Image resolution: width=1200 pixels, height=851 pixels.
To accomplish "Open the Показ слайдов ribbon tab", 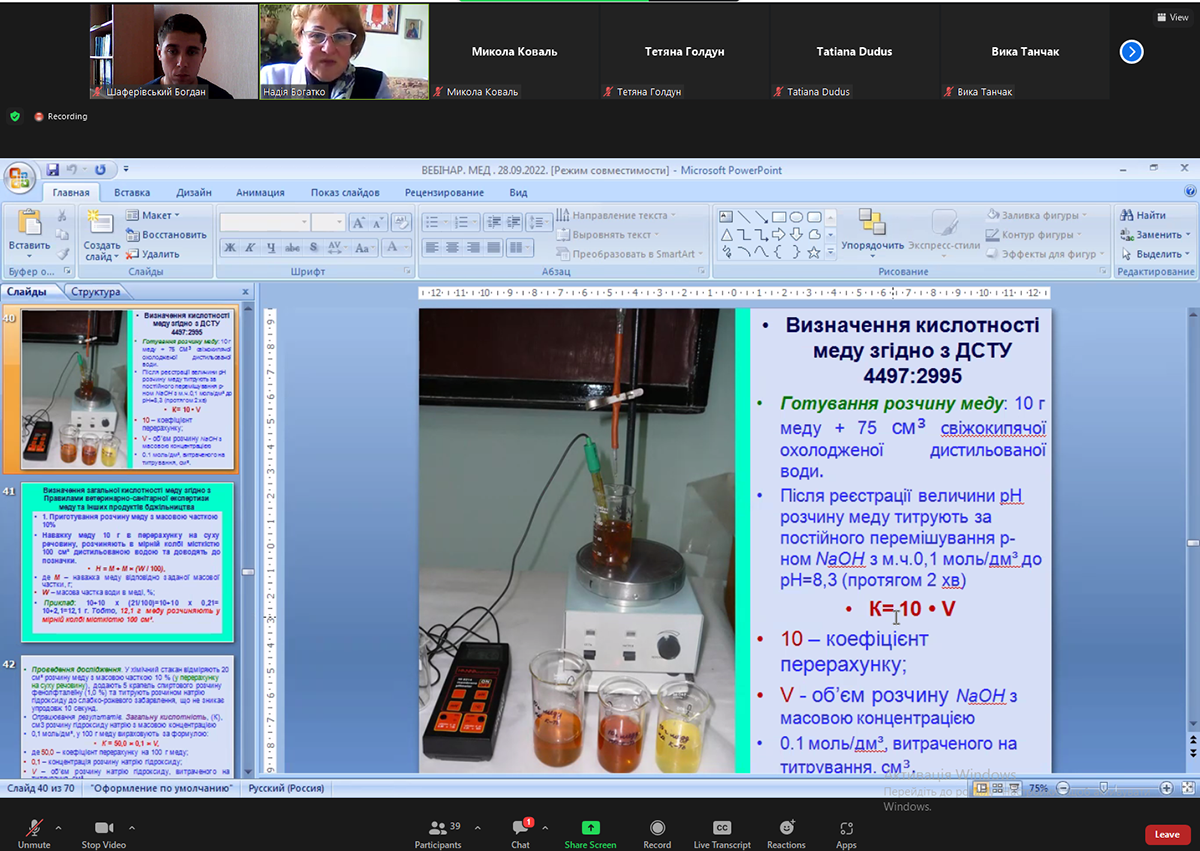I will tap(345, 192).
